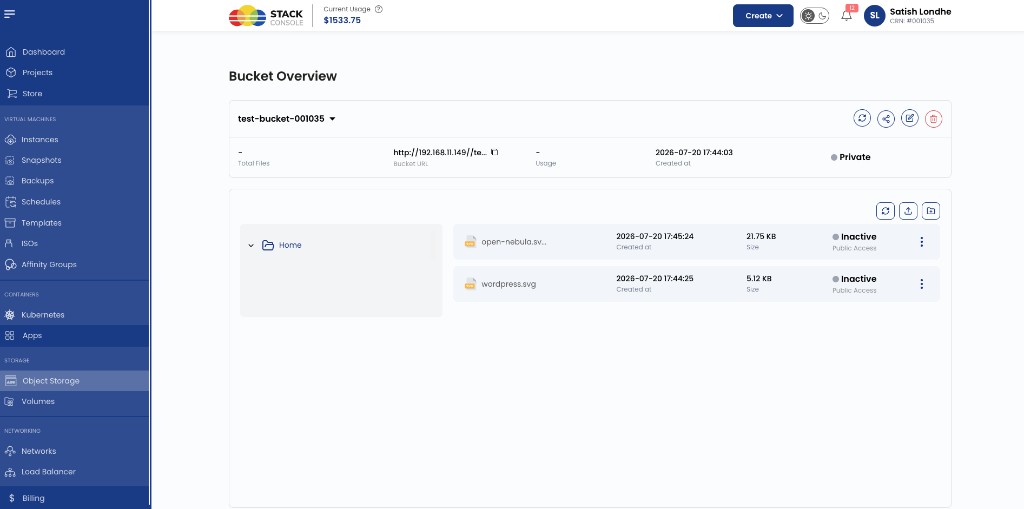Upload a file to the bucket
The width and height of the screenshot is (1024, 509).
tap(908, 210)
